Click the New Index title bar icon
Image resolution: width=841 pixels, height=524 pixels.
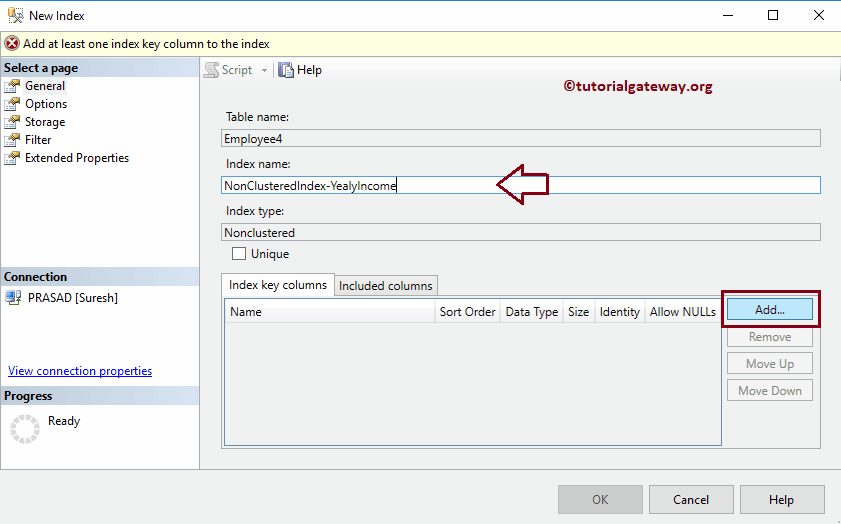pyautogui.click(x=16, y=15)
